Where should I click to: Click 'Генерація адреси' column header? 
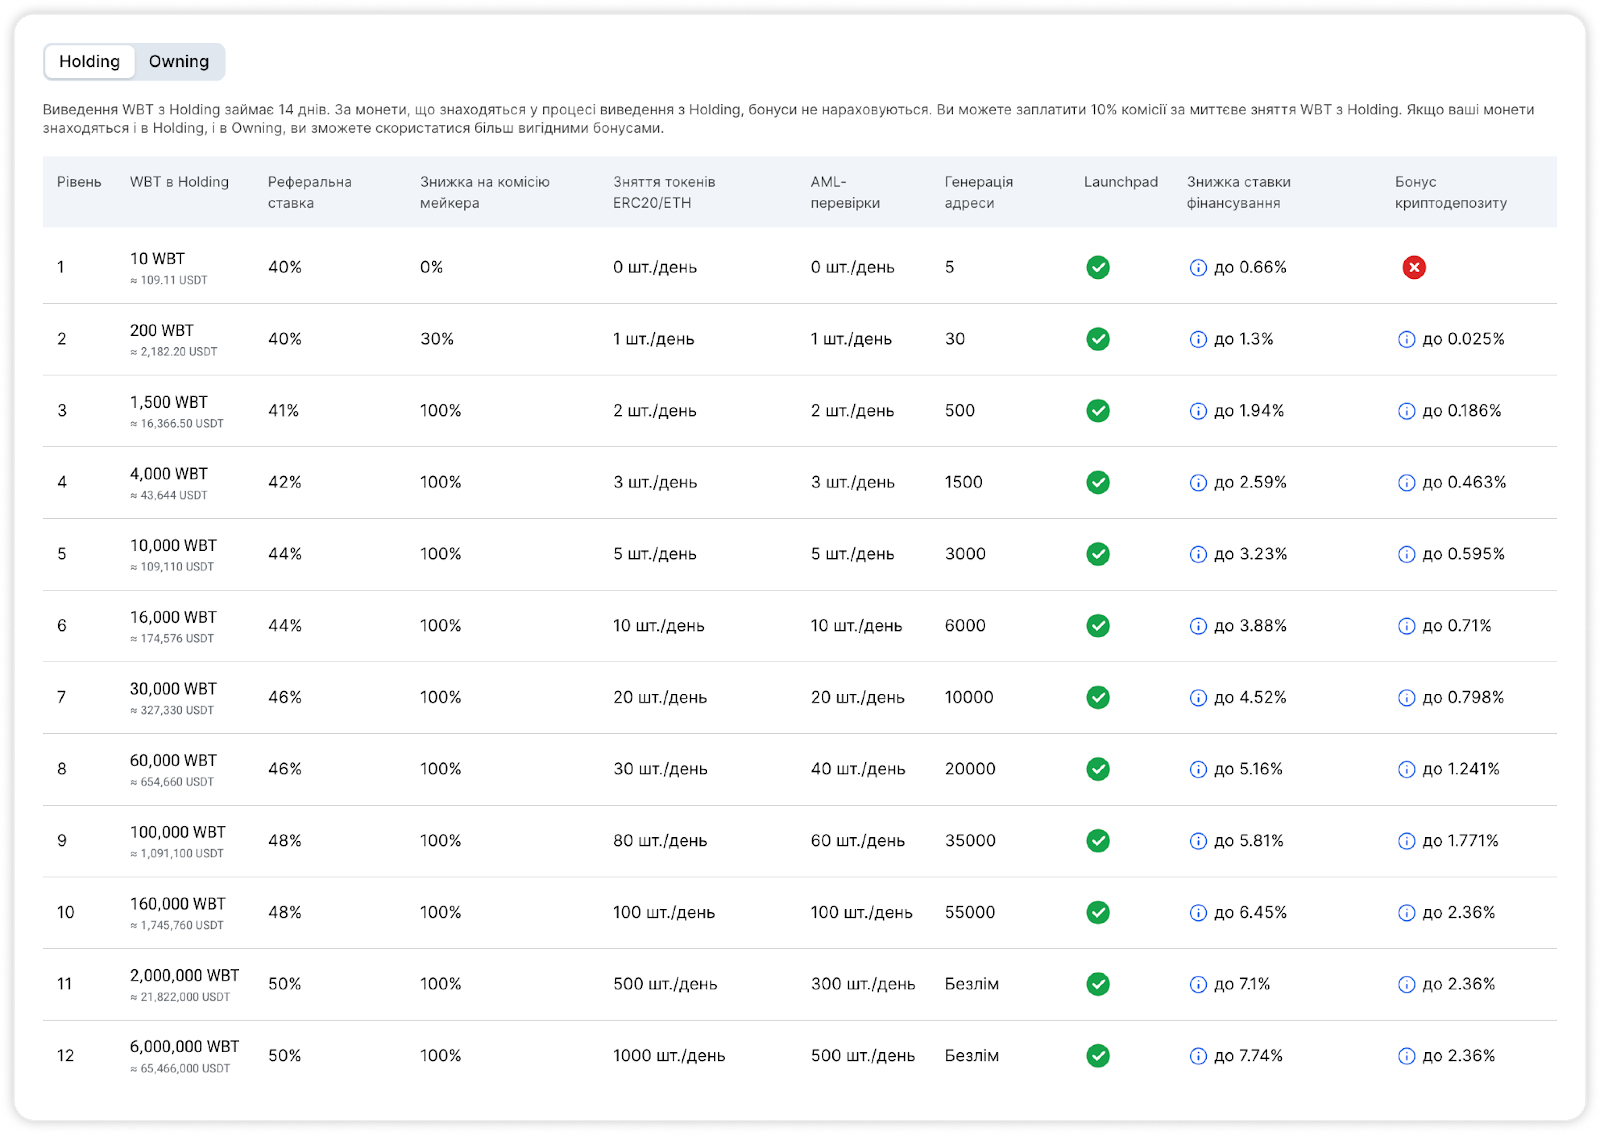pyautogui.click(x=979, y=192)
